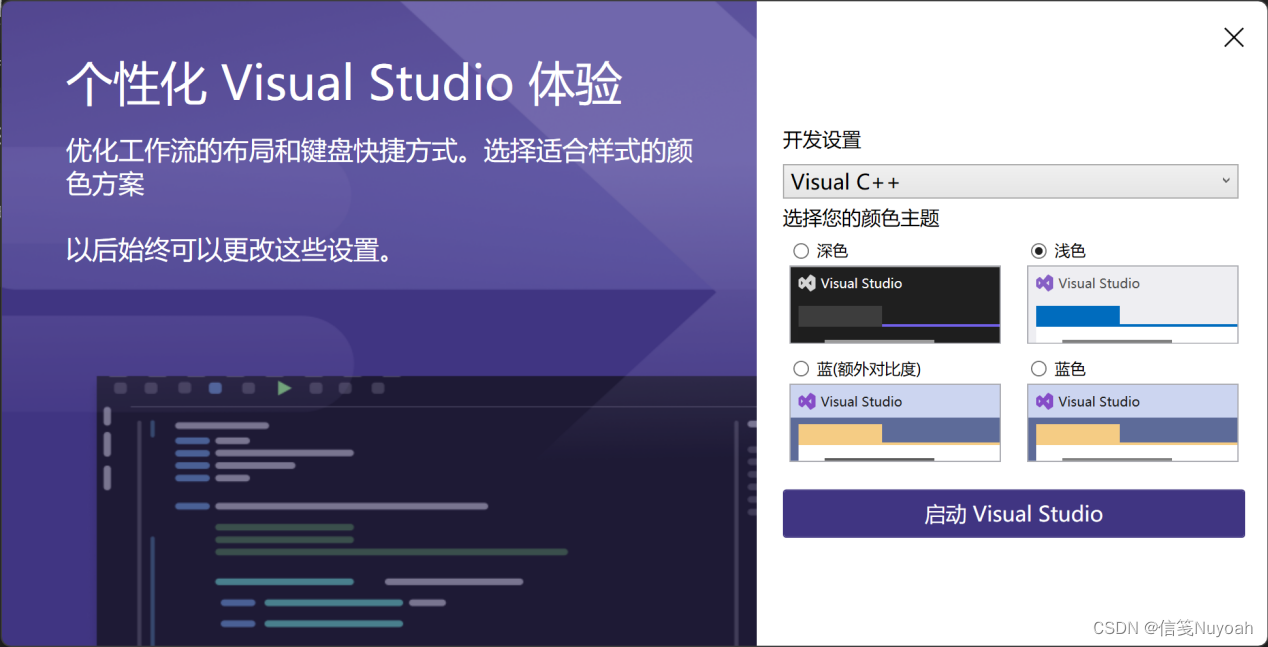The image size is (1268, 647).
Task: Click the blue extra contrast preview thumbnail
Action: (895, 423)
